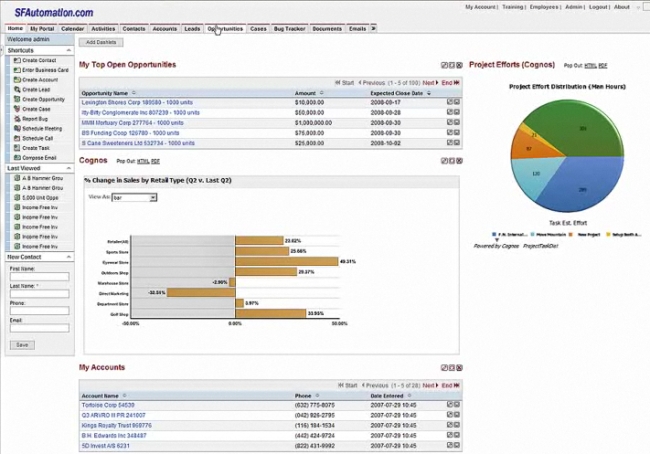Image resolution: width=650 pixels, height=454 pixels.
Task: Click the Compose Email shortcut icon
Action: pyautogui.click(x=17, y=158)
